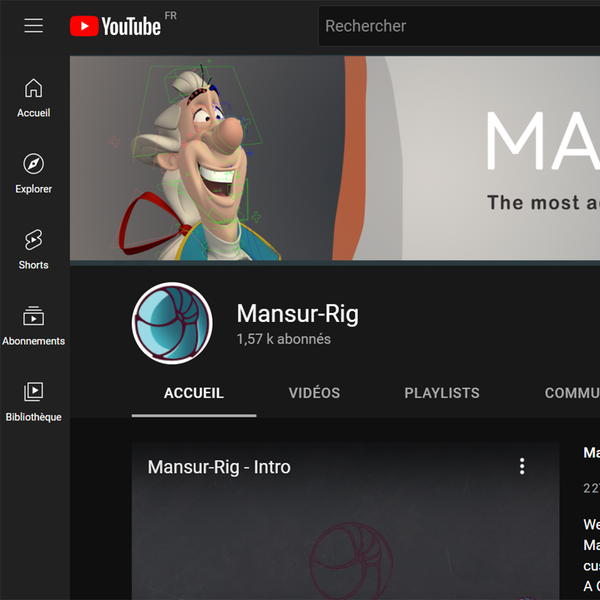This screenshot has width=600, height=600.
Task: Open Bibliothèque in the sidebar
Action: 33,401
